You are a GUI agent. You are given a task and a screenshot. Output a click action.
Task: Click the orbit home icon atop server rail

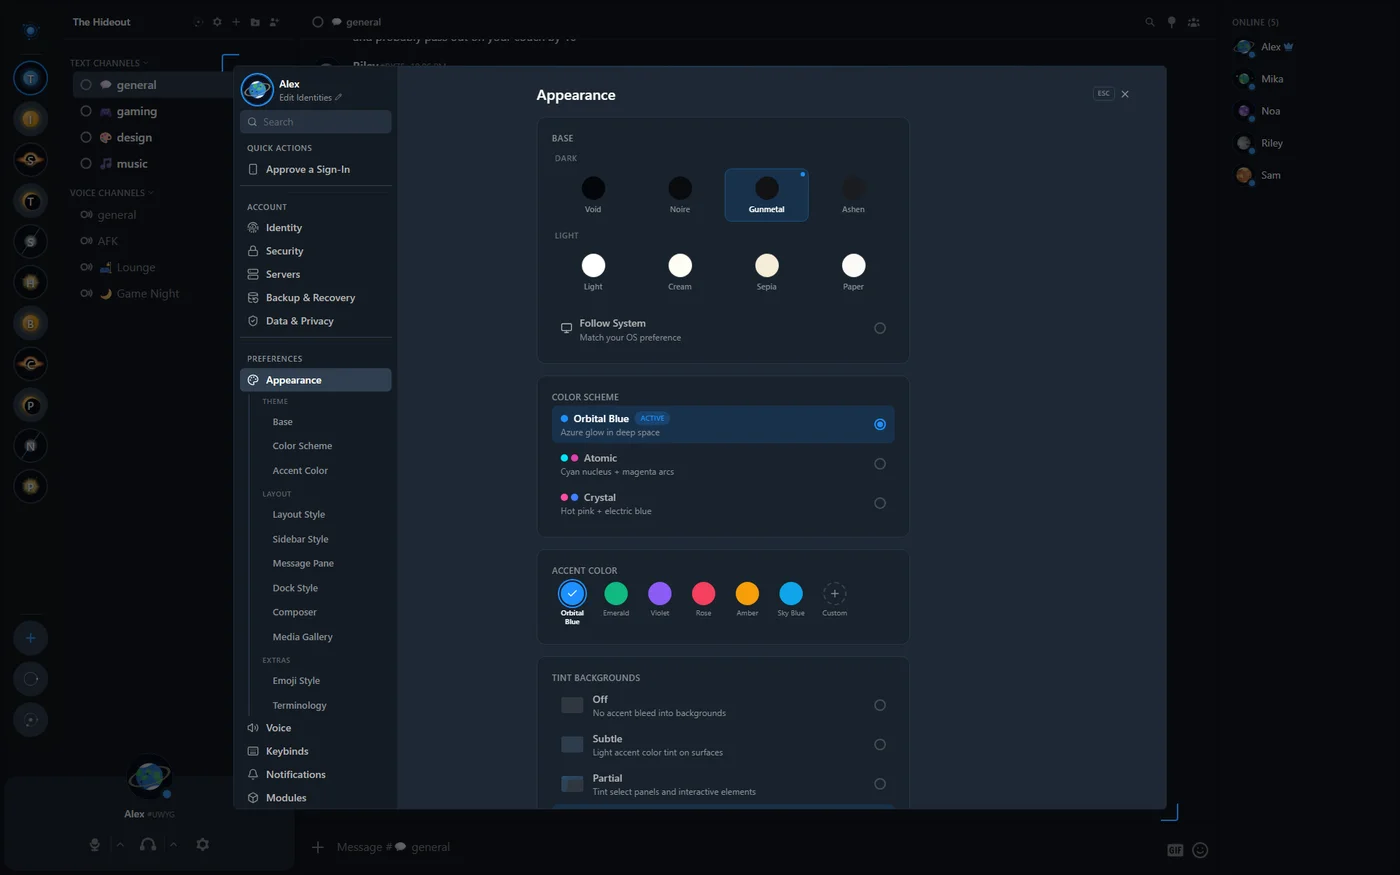[31, 31]
